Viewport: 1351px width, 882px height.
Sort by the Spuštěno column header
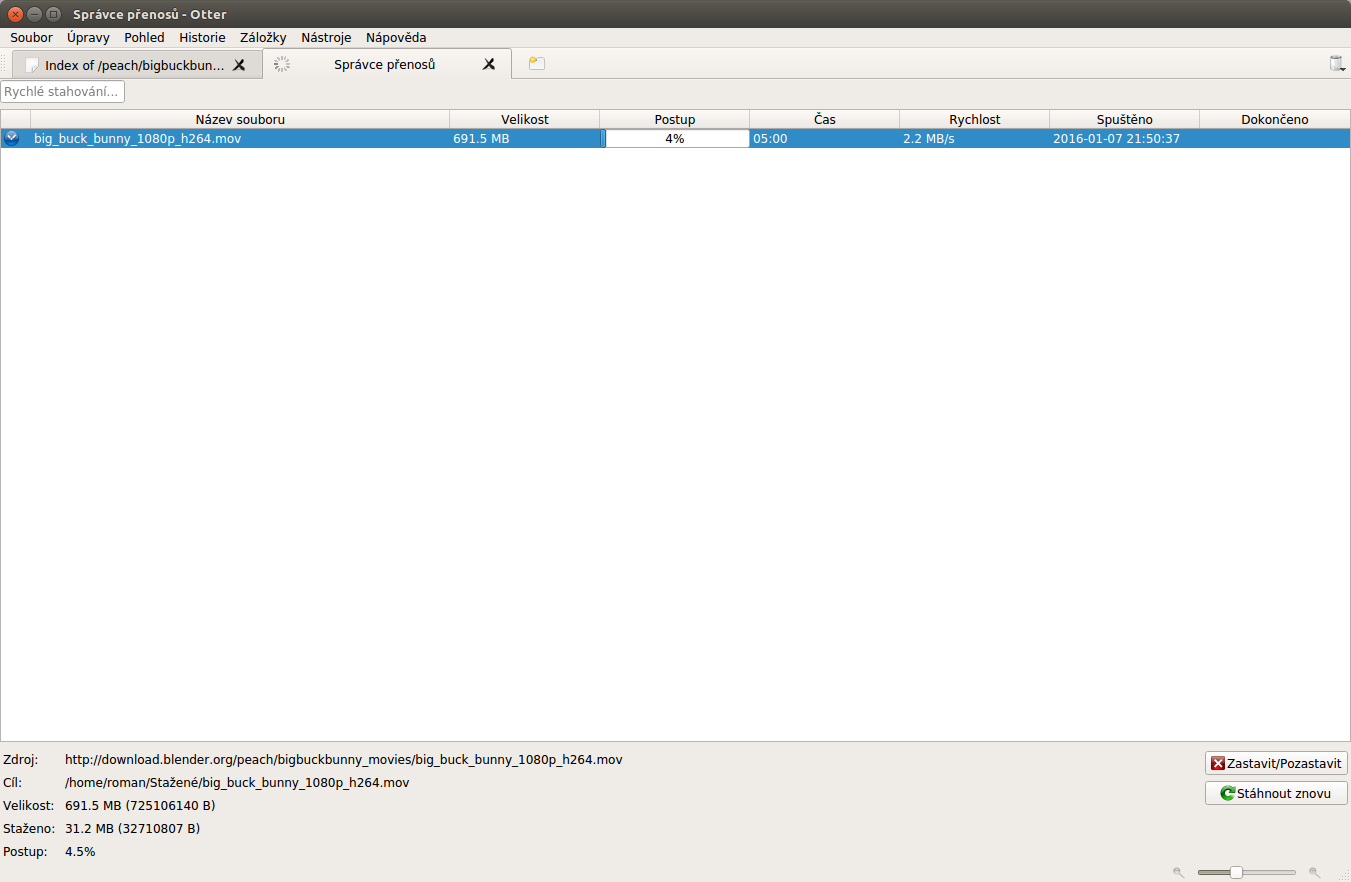click(1125, 120)
